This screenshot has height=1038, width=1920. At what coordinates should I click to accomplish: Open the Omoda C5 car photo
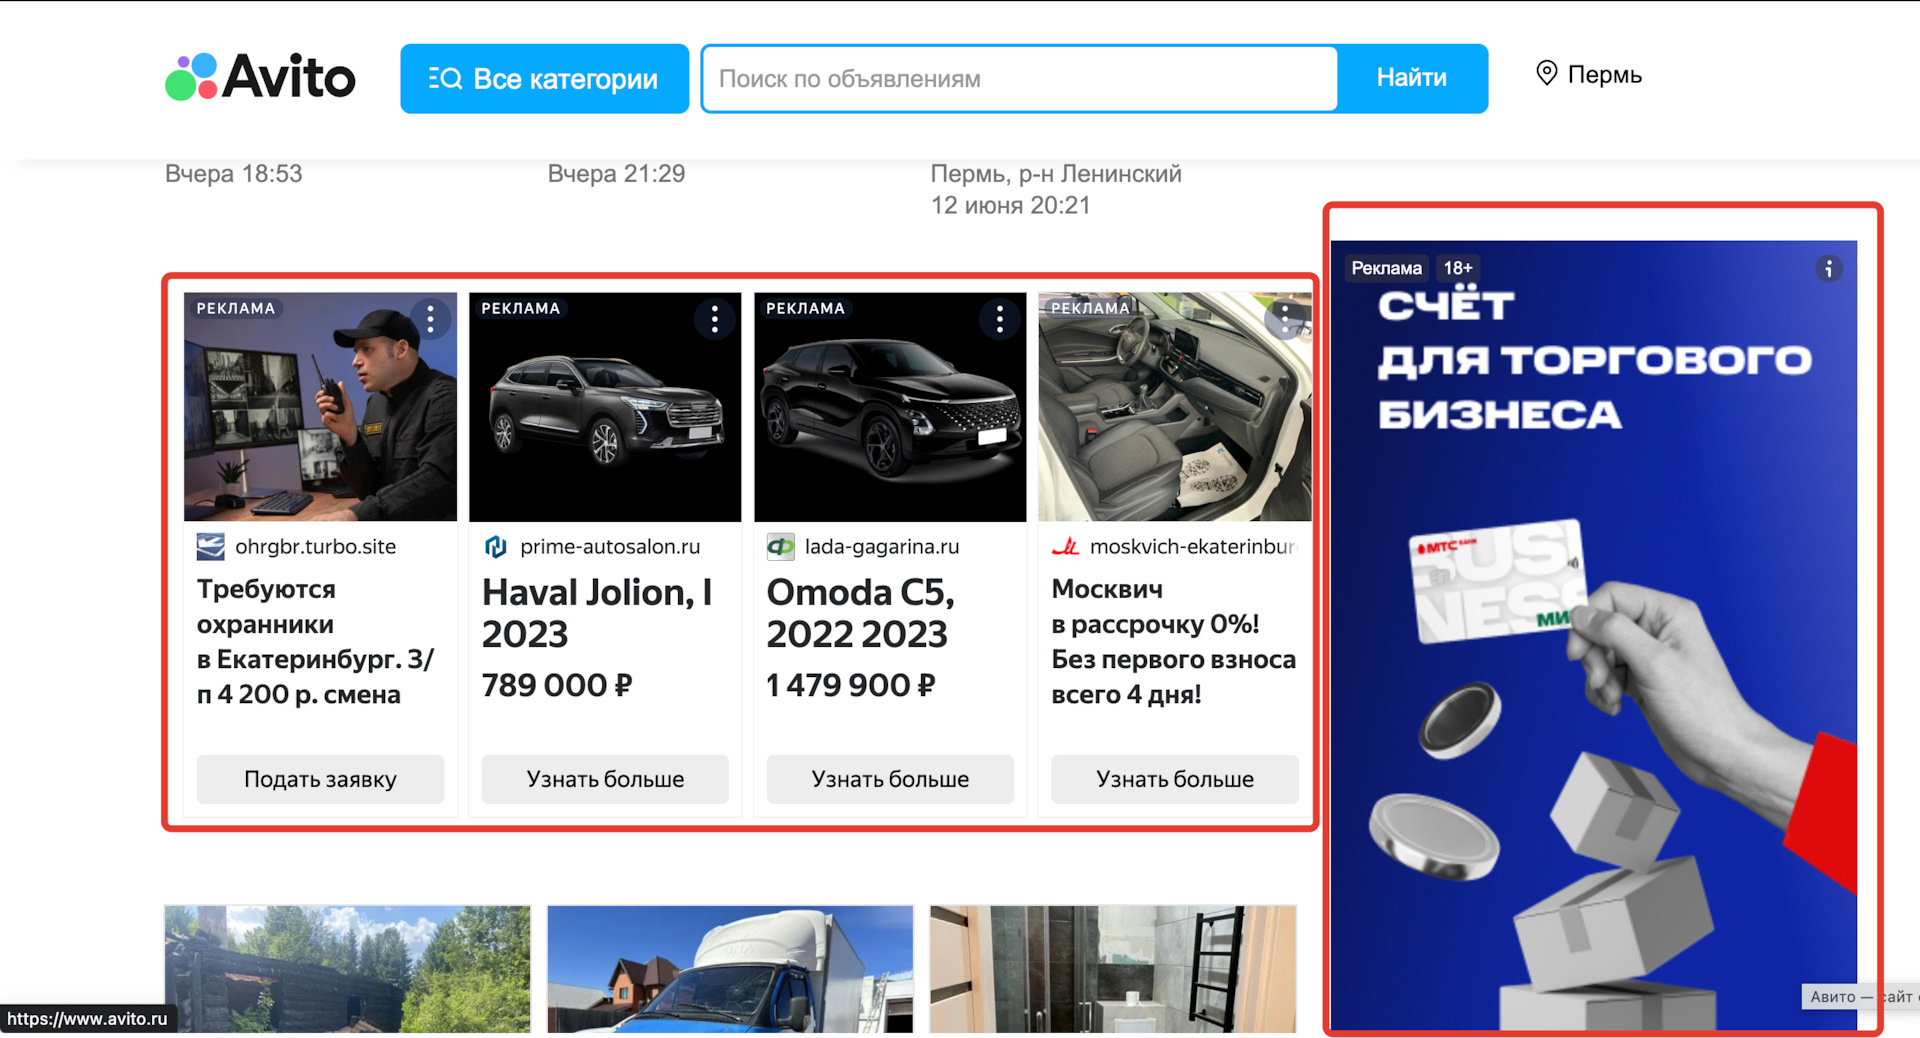(890, 407)
